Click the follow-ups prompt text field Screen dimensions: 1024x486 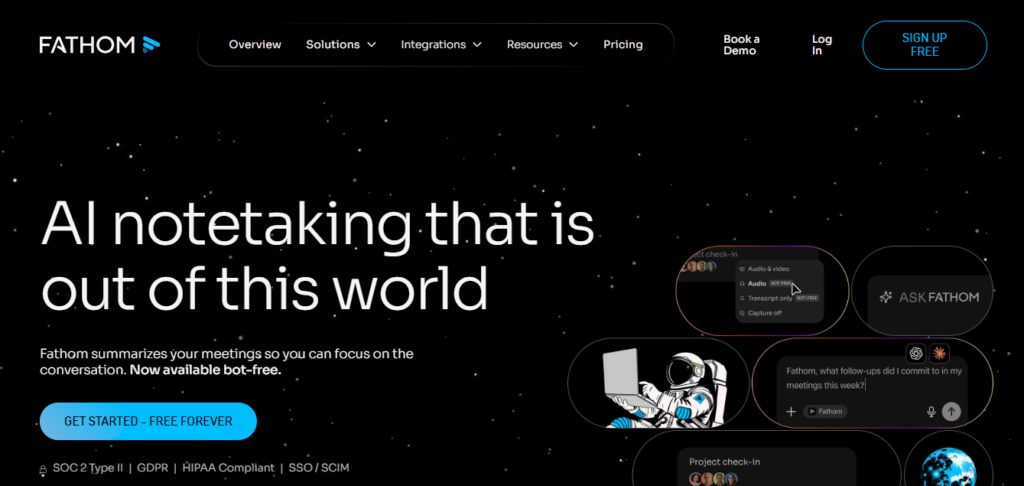(x=874, y=378)
